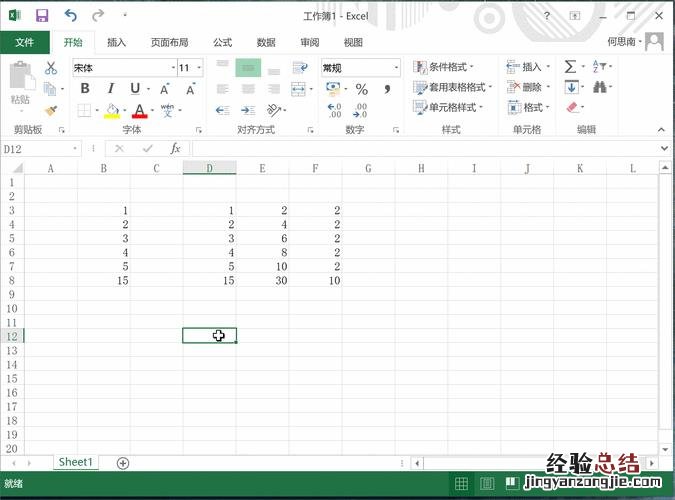Toggle middle align (highlighted)
This screenshot has width=675, height=500.
248,68
